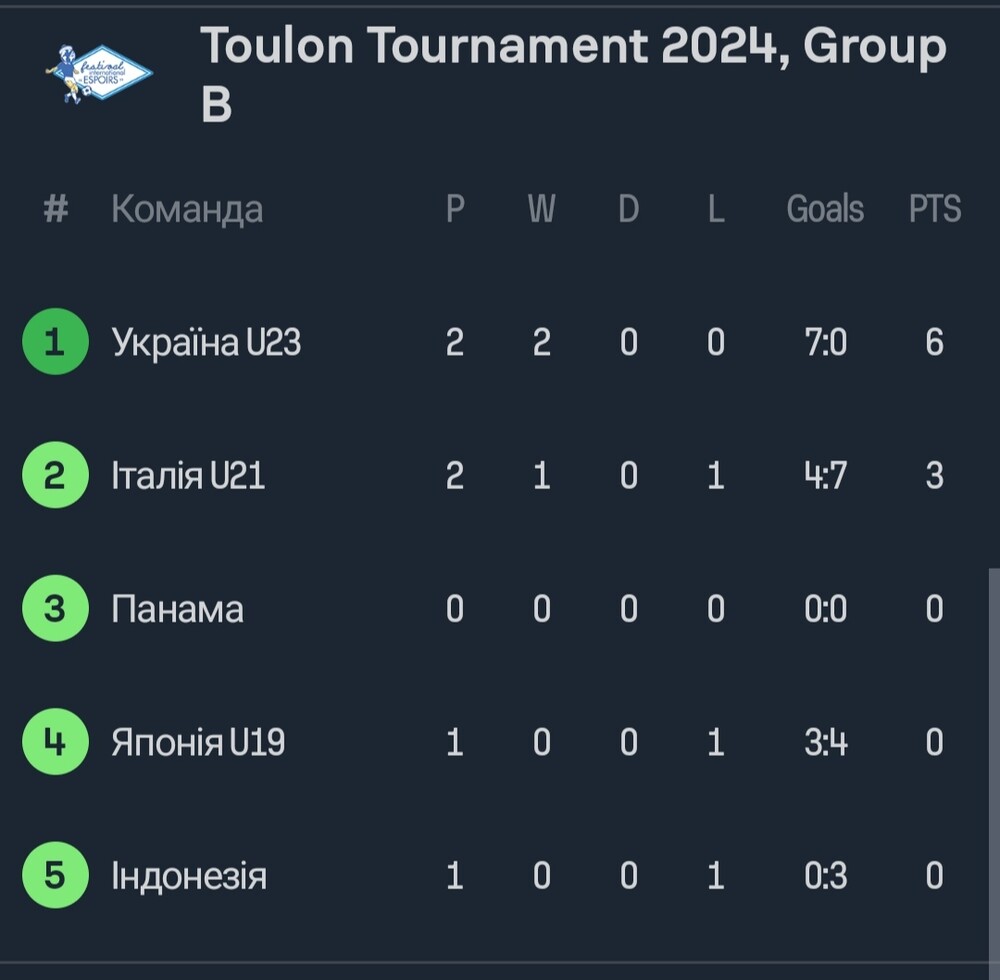Screen dimensions: 1000x980
Task: Select the position 2 circle badge
Action: tap(55, 475)
